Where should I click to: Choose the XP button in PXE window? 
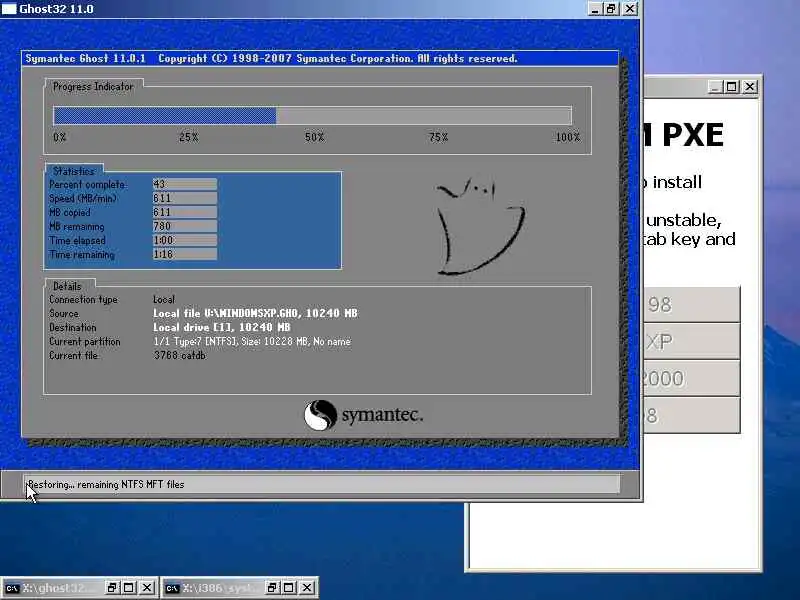coord(691,341)
